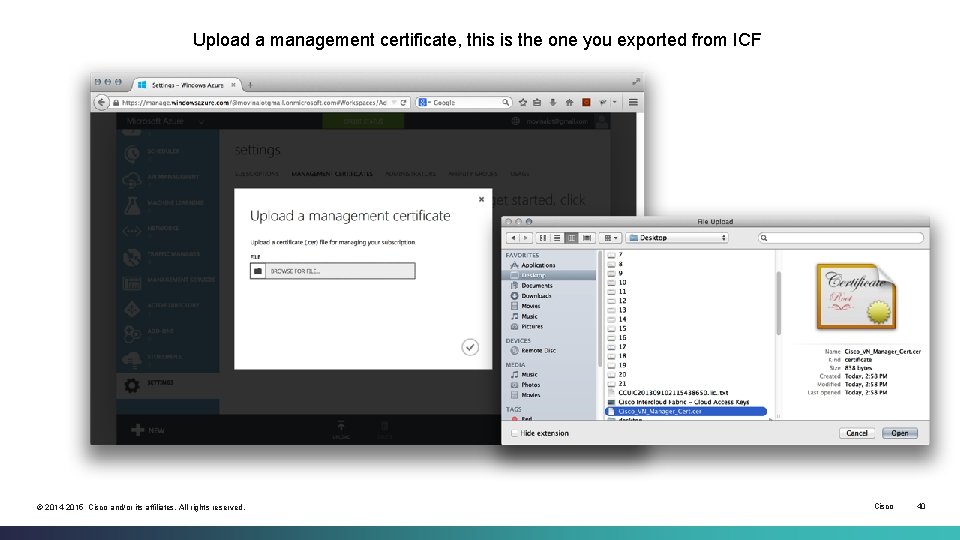Select Applications in Favorites sidebar
The height and width of the screenshot is (540, 960).
[538, 265]
